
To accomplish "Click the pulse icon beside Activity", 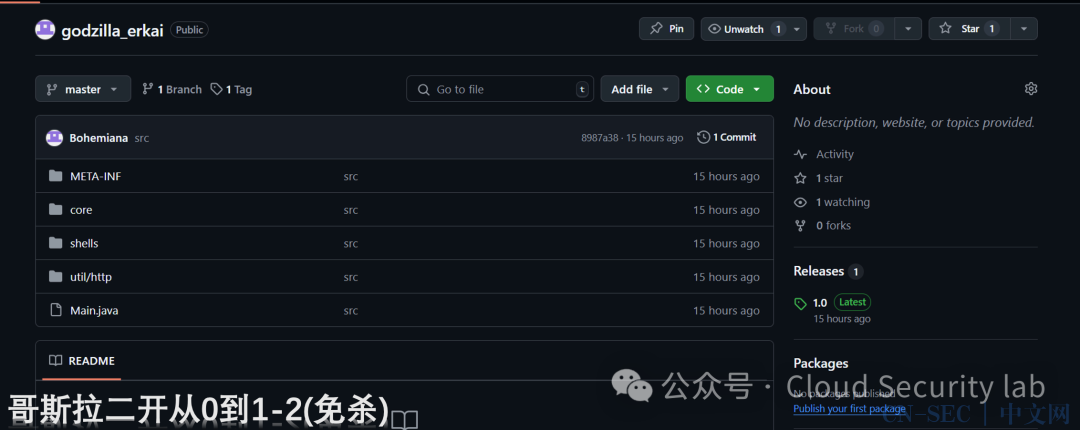I will 800,154.
